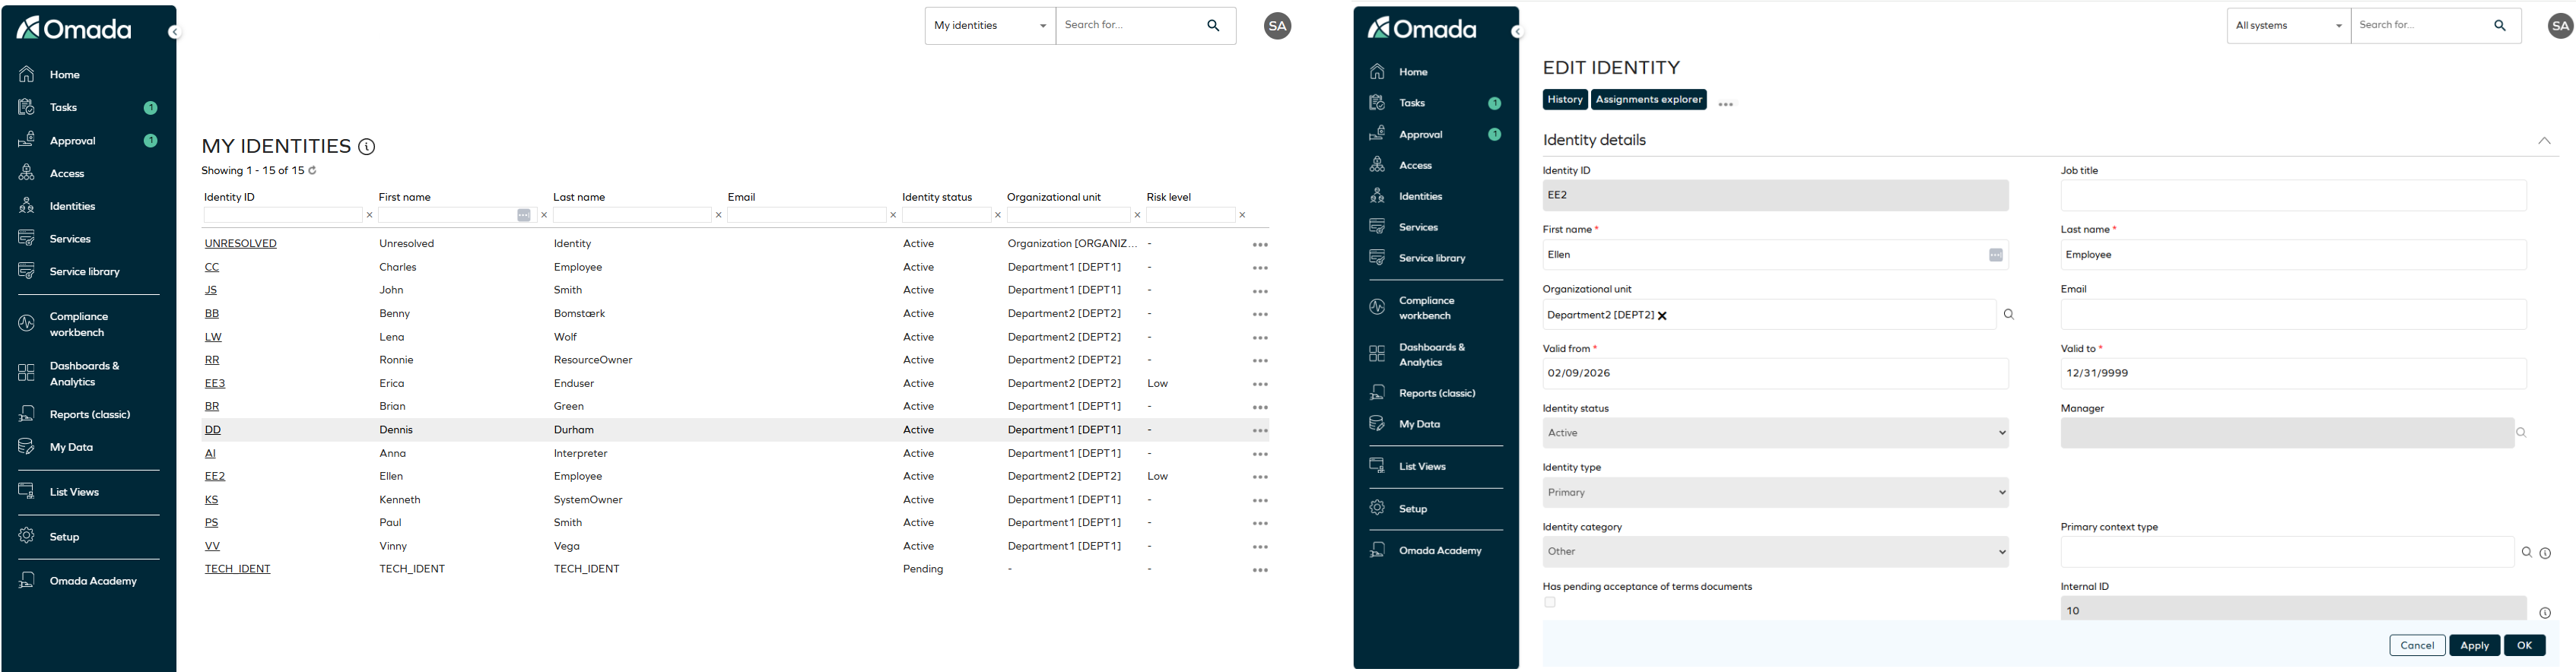Open the EE2 identity link
The width and height of the screenshot is (2576, 672).
[215, 477]
